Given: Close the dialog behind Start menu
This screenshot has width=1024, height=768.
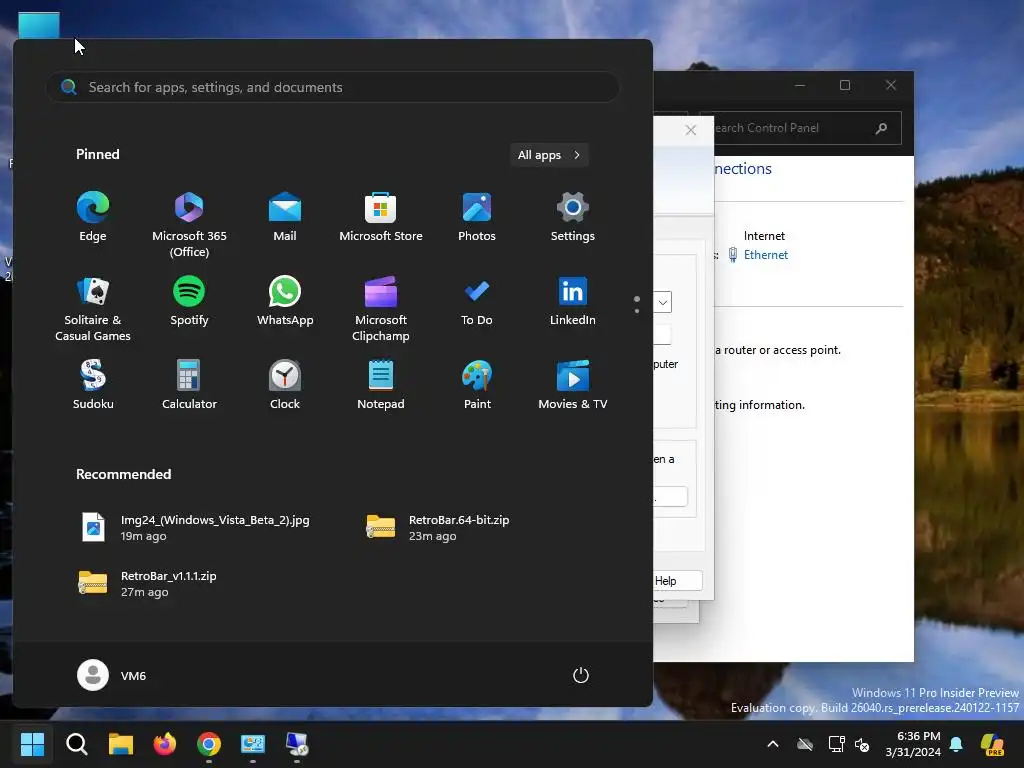Looking at the screenshot, I should 691,130.
